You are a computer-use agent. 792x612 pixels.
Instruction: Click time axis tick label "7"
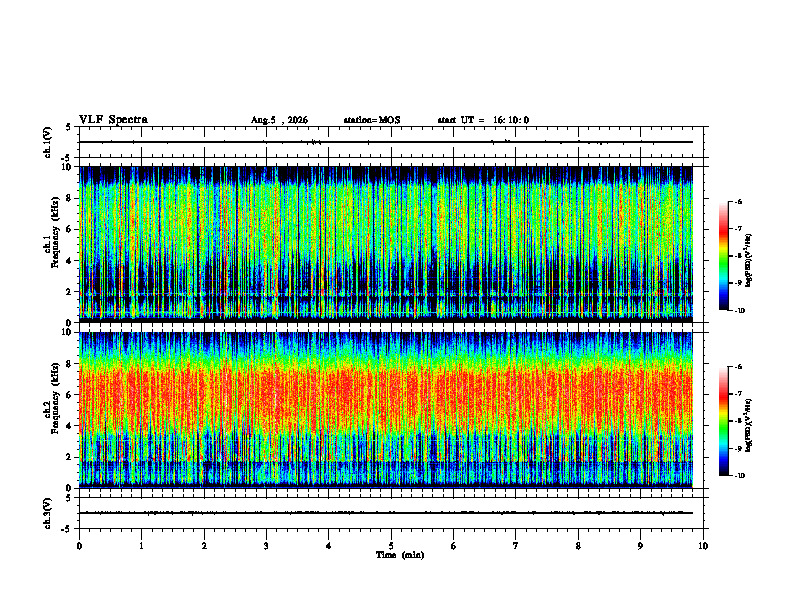[x=516, y=546]
